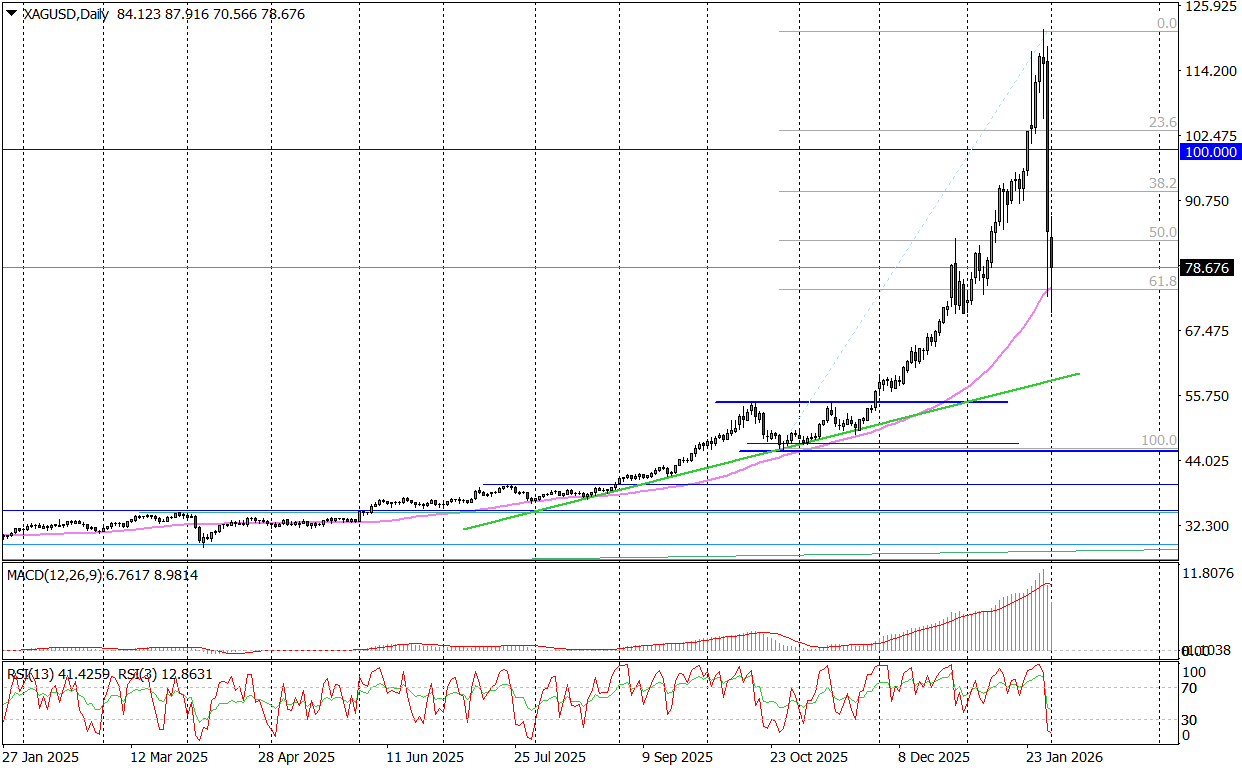Select the Fibonacci 50.0 level label
This screenshot has width=1242, height=771.
(x=1162, y=232)
